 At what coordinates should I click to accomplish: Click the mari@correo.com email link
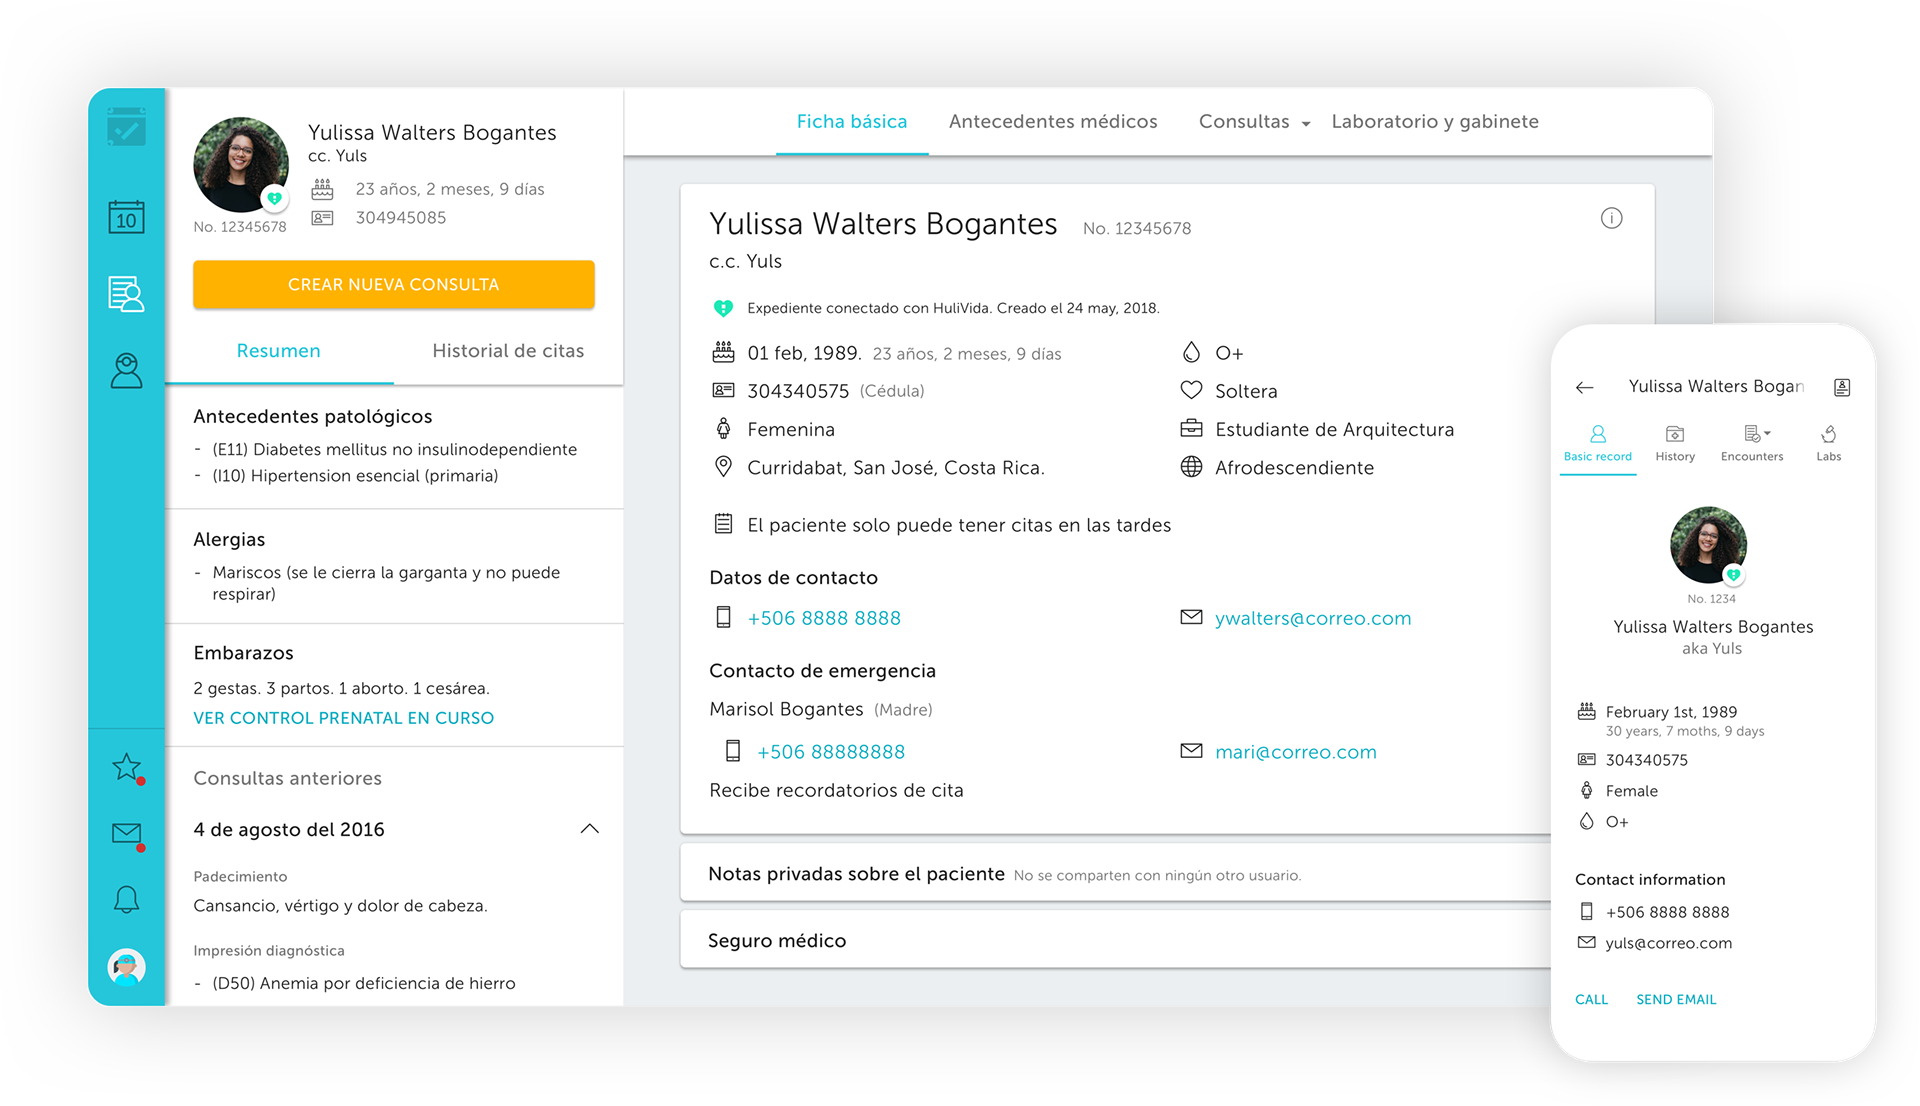coord(1296,752)
